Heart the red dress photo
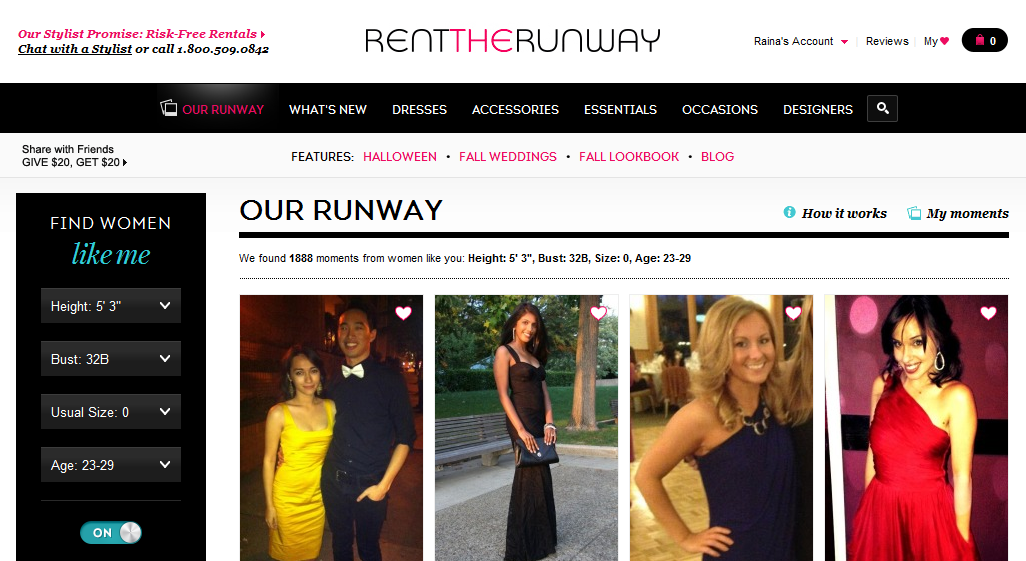 click(988, 313)
